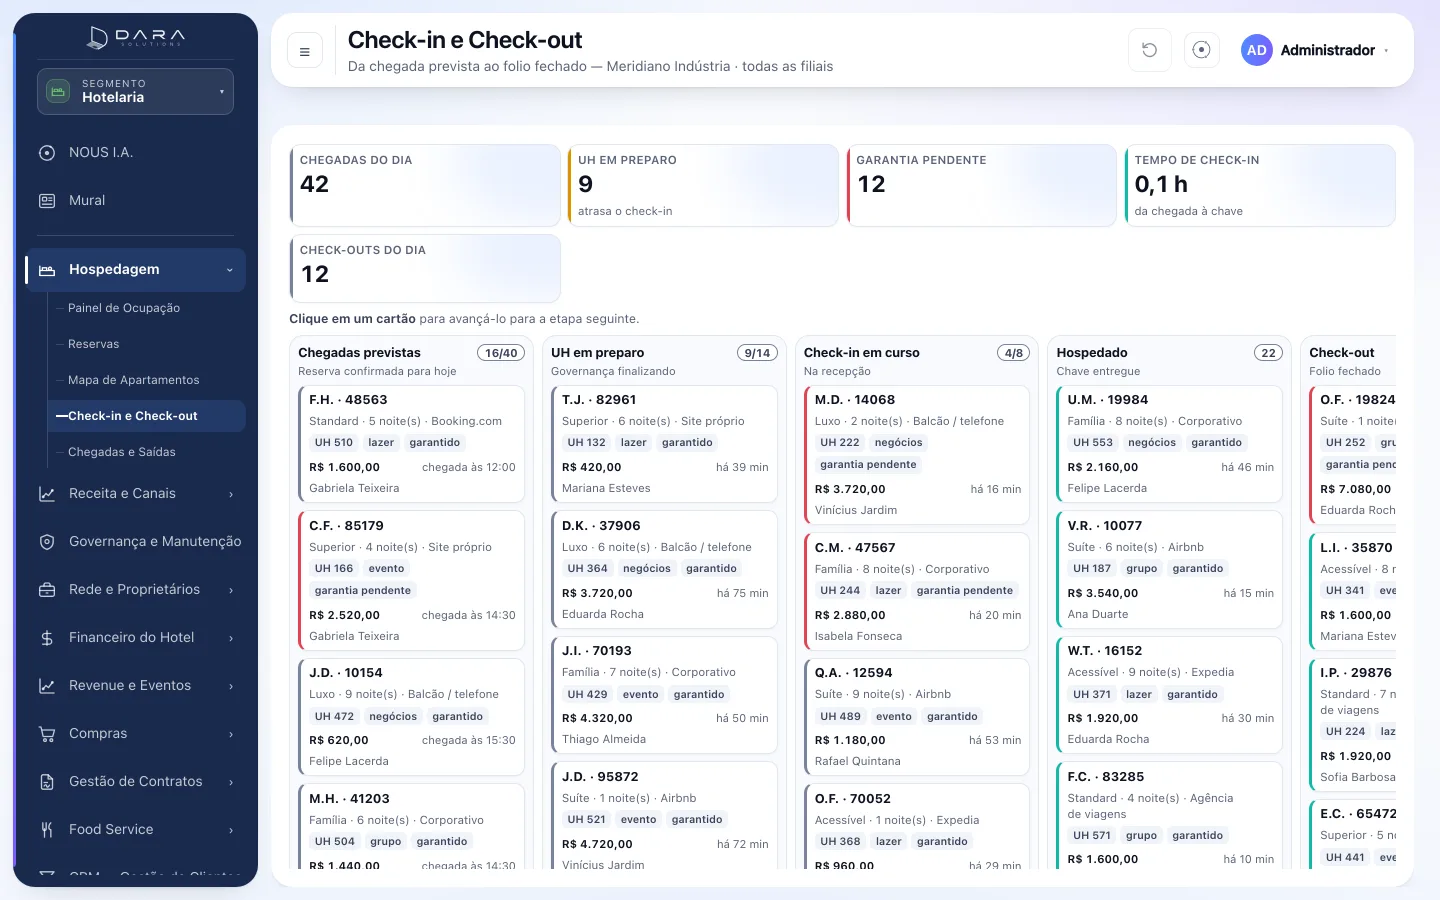
Task: Expand the Rede e Proprietários chevron
Action: [x=231, y=590]
